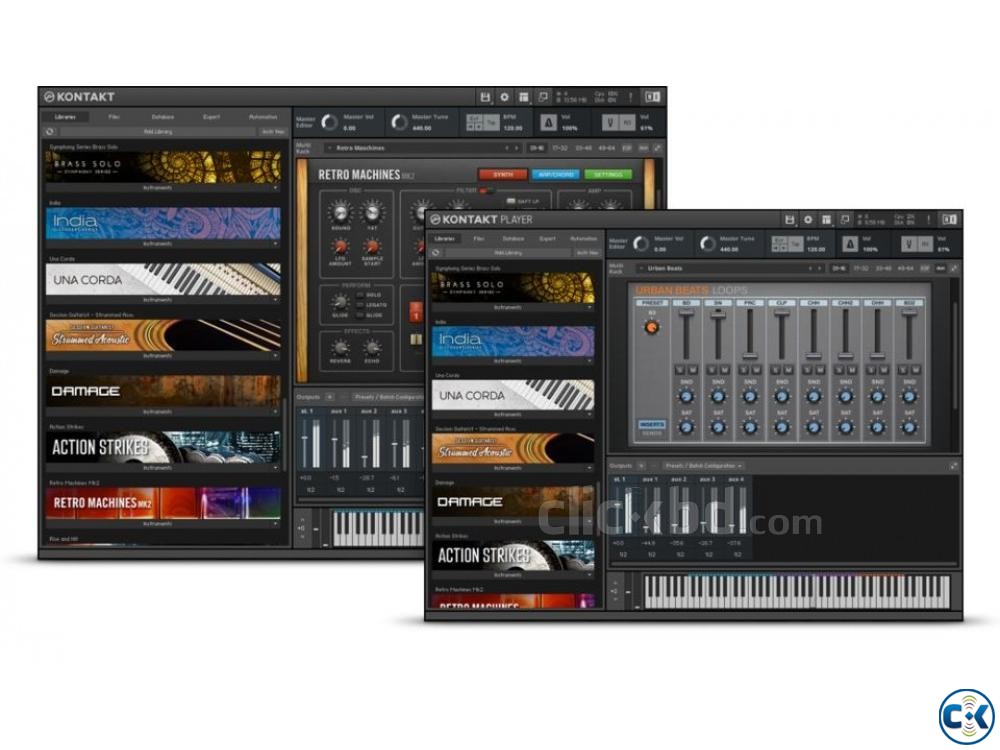Viewport: 1000px width, 750px height.
Task: Click the red SYNTH button in Retro Machines
Action: point(503,175)
